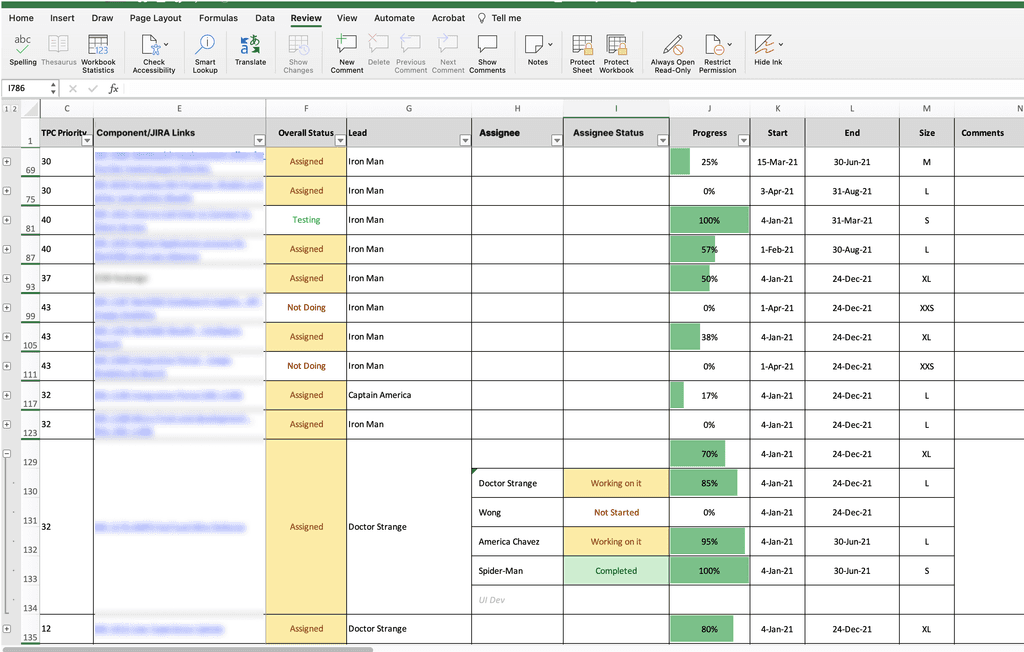This screenshot has height=652, width=1024.
Task: Click the 'Completed' status for Spider-Man
Action: (x=616, y=571)
